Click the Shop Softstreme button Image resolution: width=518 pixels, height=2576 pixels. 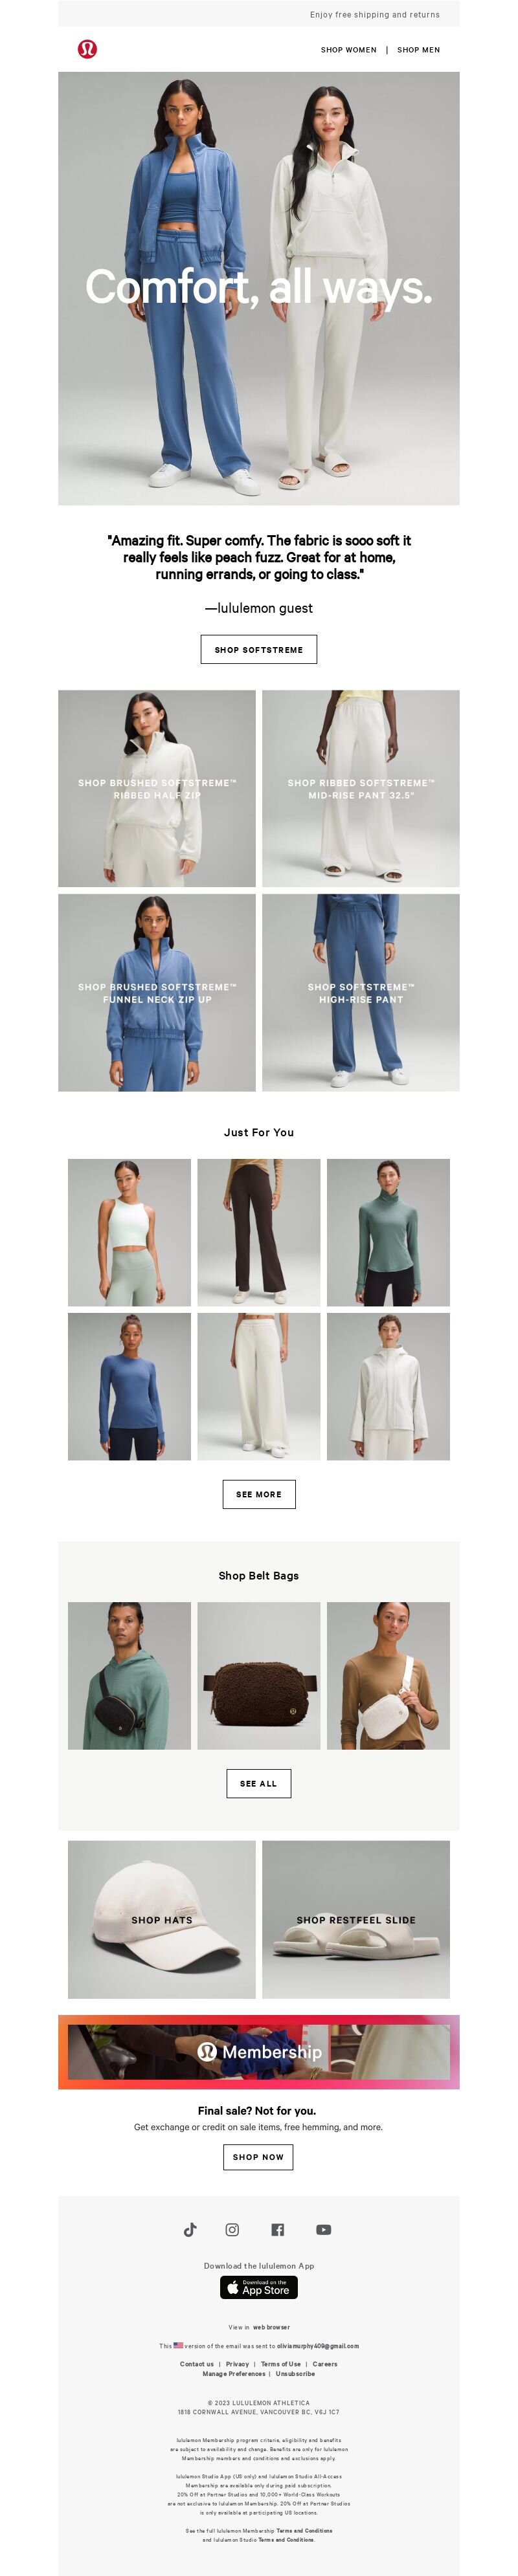click(x=259, y=649)
